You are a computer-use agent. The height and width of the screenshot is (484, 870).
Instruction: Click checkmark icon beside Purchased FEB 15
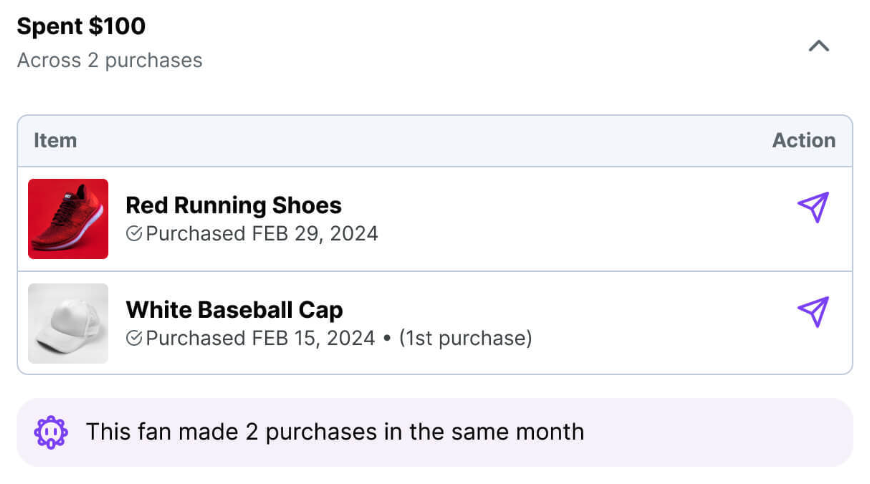134,338
